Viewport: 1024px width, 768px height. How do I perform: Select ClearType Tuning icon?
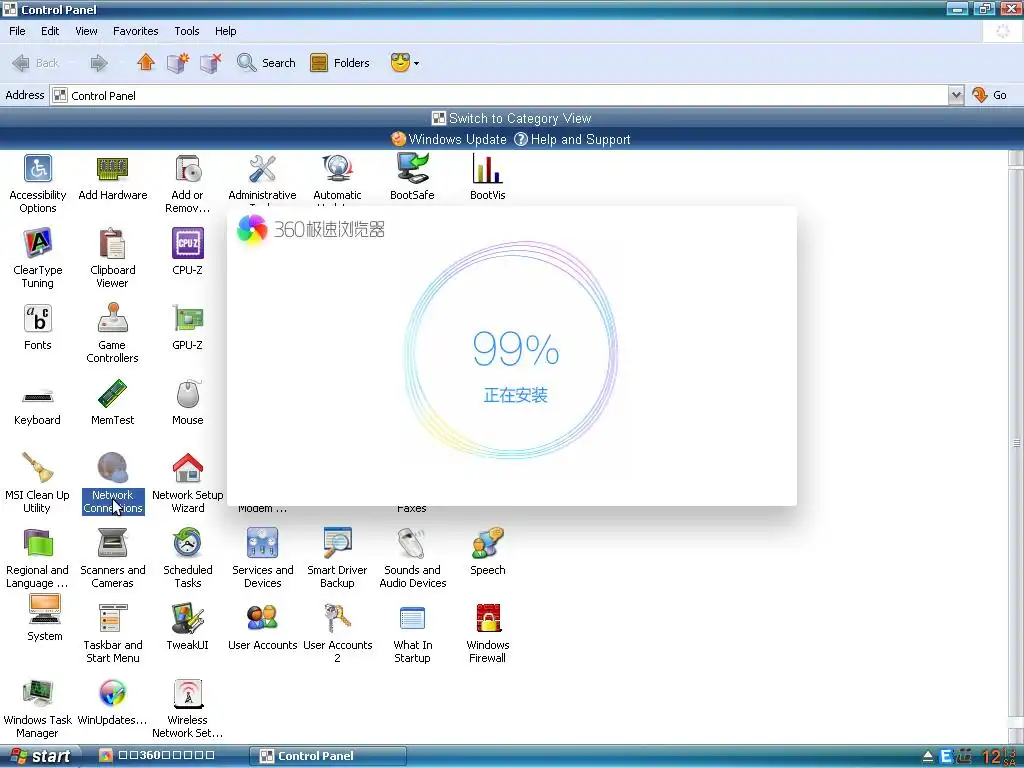pos(38,244)
